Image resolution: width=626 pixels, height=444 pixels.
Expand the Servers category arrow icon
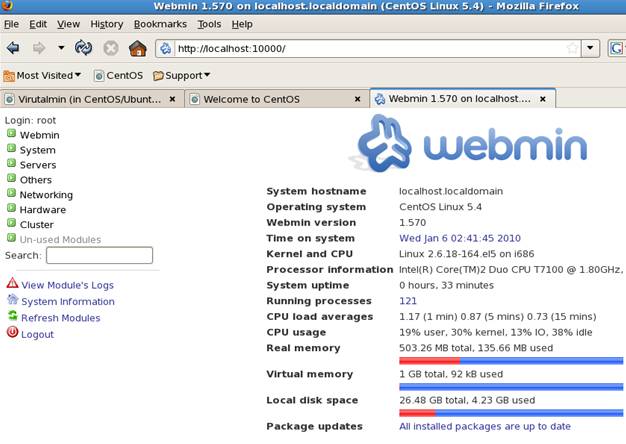[x=12, y=163]
